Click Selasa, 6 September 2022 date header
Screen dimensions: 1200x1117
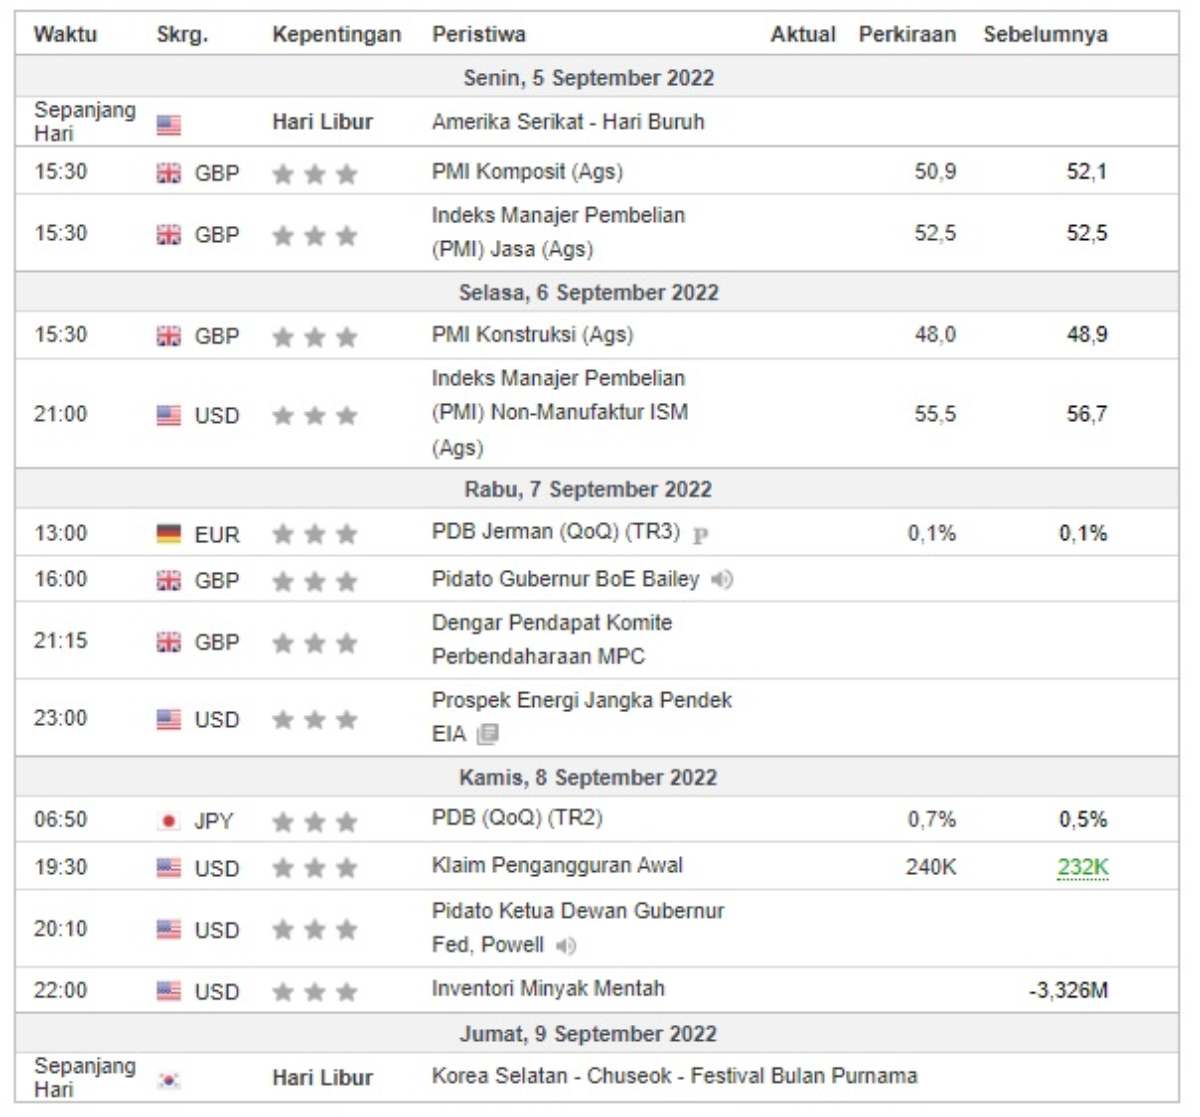pos(588,293)
